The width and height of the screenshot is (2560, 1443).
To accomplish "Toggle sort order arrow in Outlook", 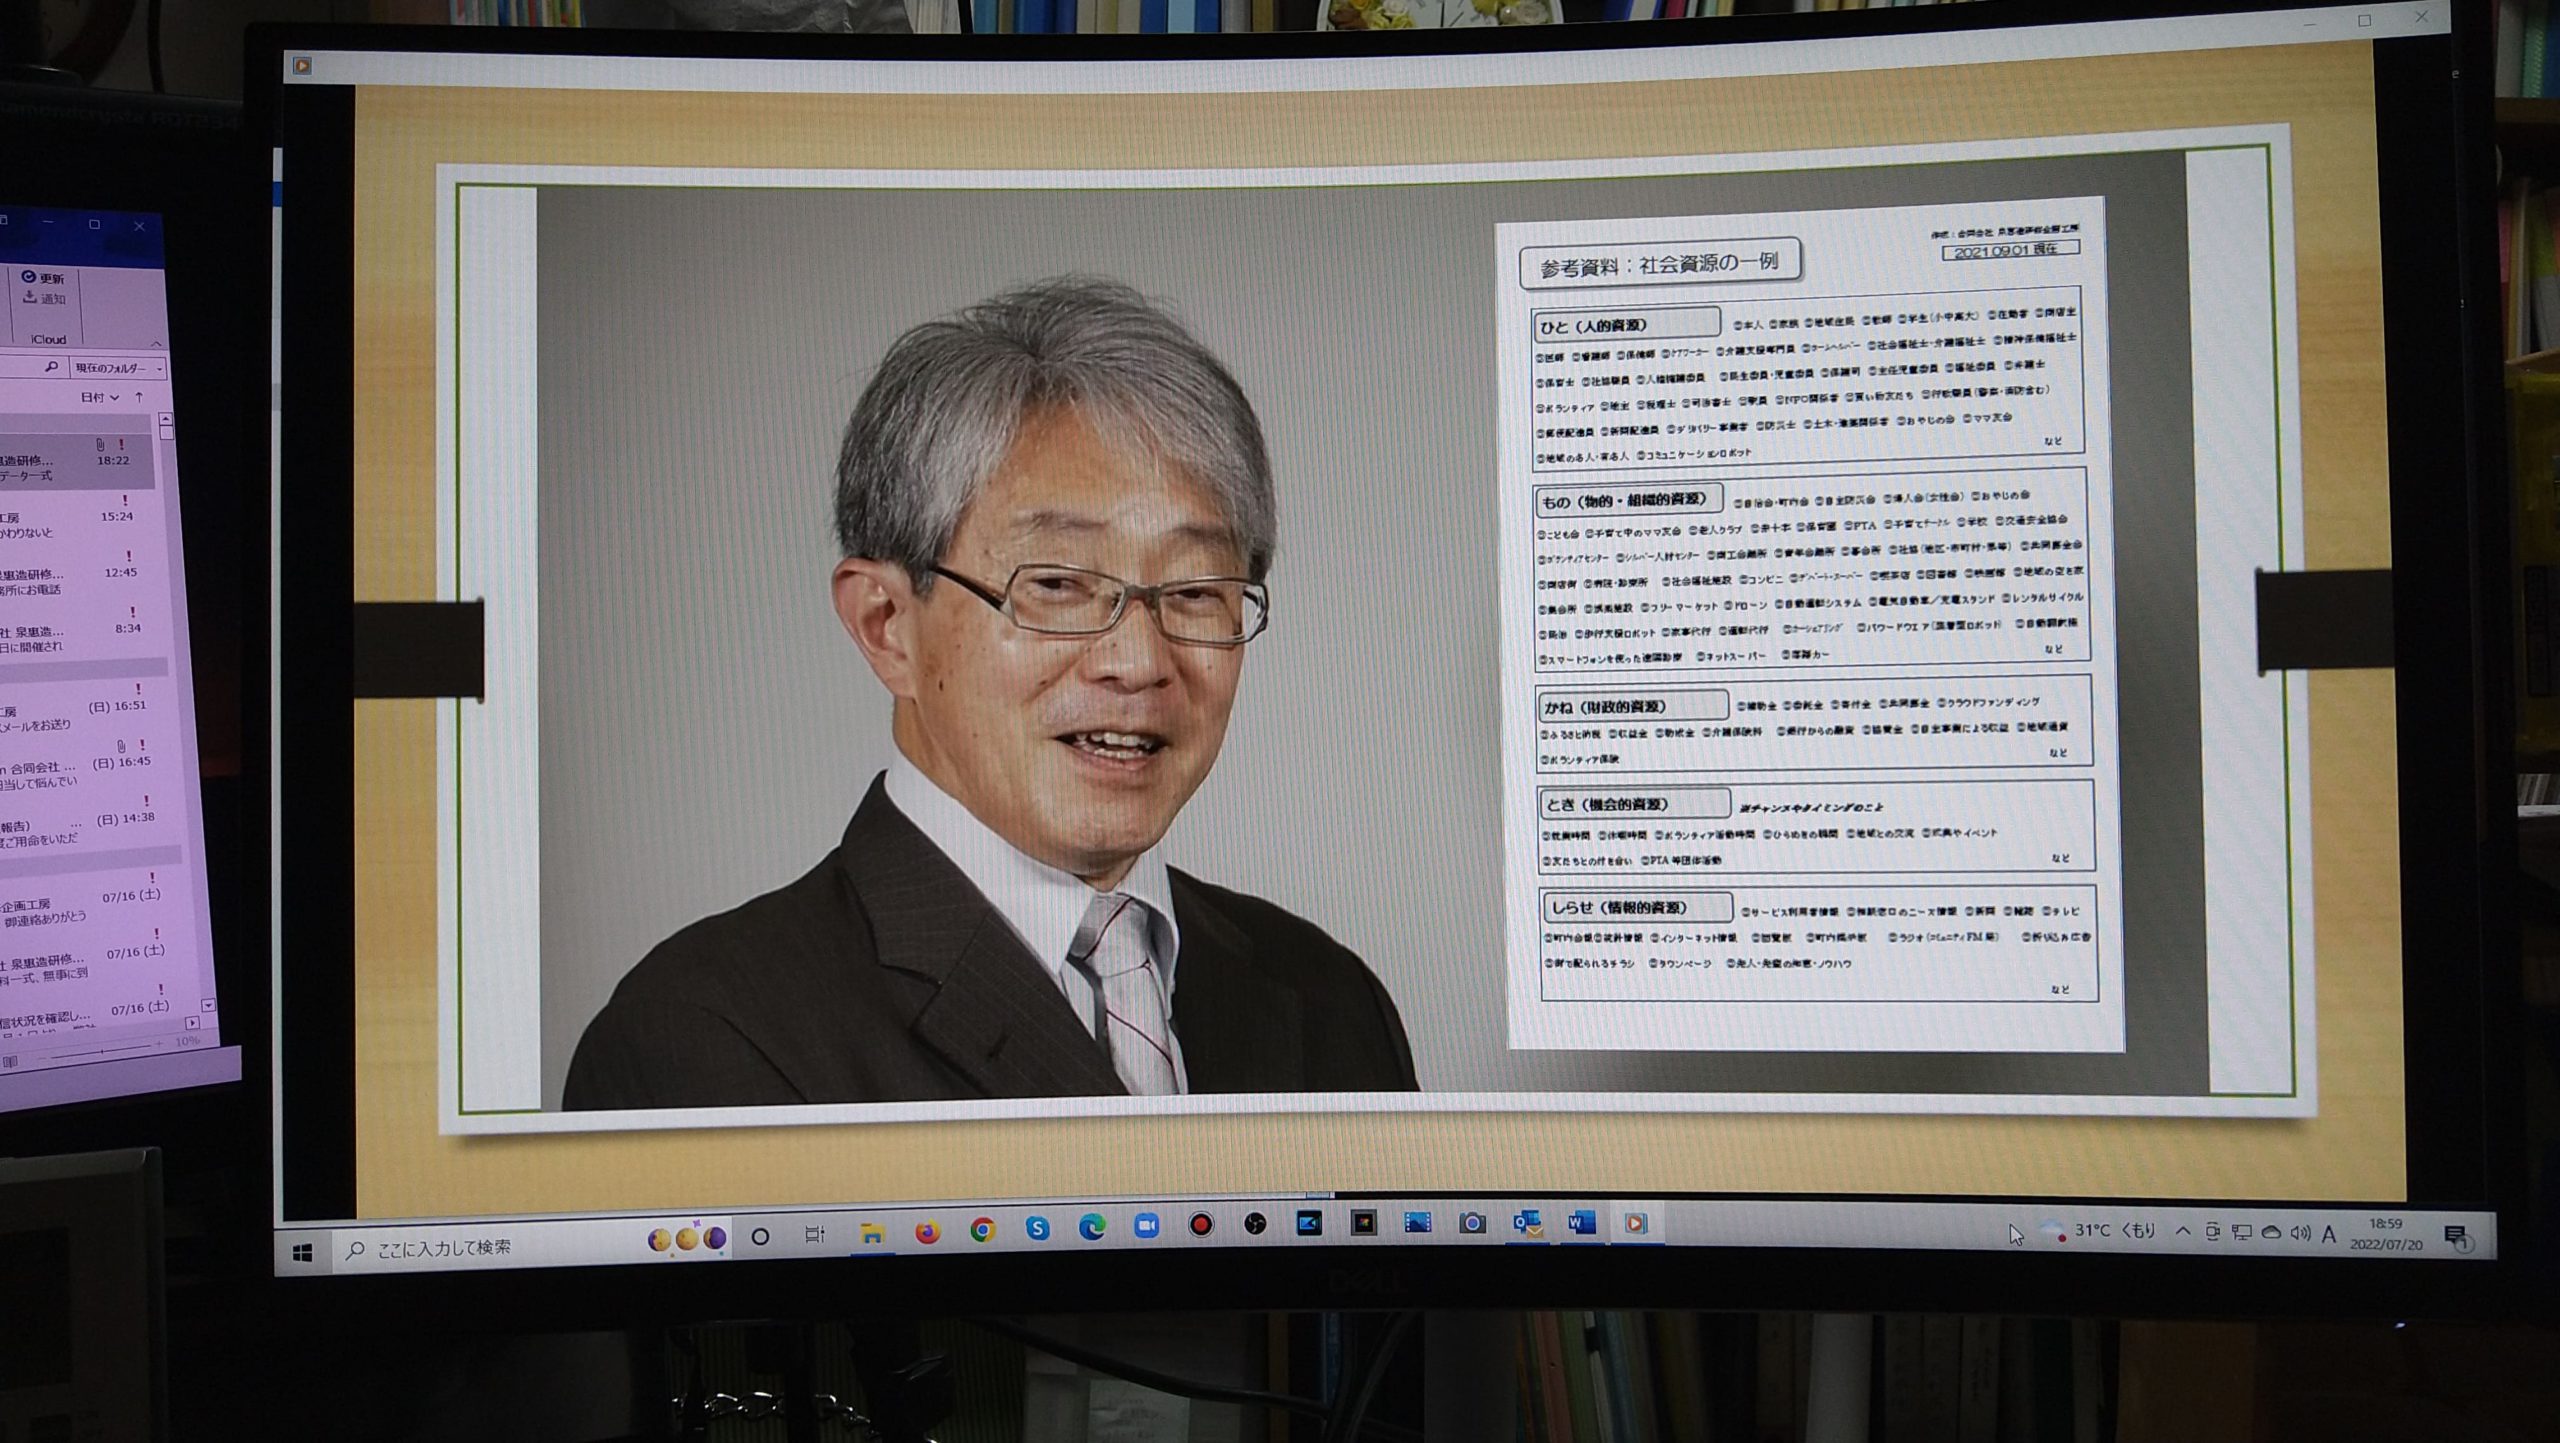I will click(x=139, y=398).
